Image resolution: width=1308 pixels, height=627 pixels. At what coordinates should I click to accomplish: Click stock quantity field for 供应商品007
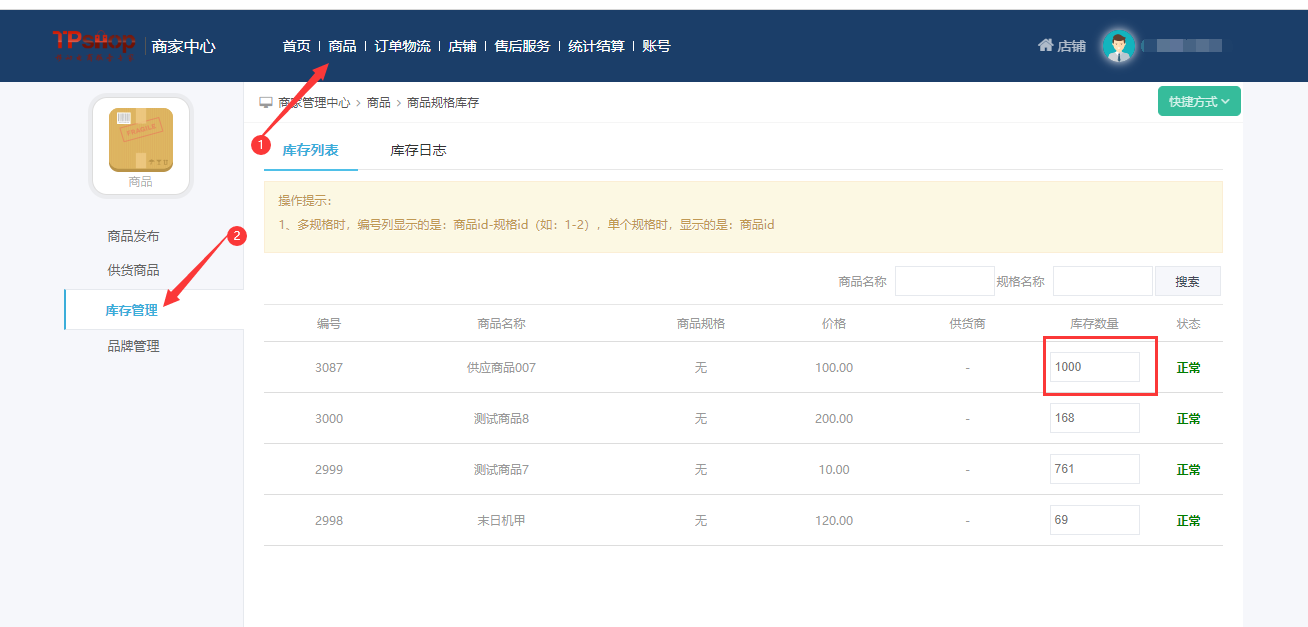(x=1094, y=367)
